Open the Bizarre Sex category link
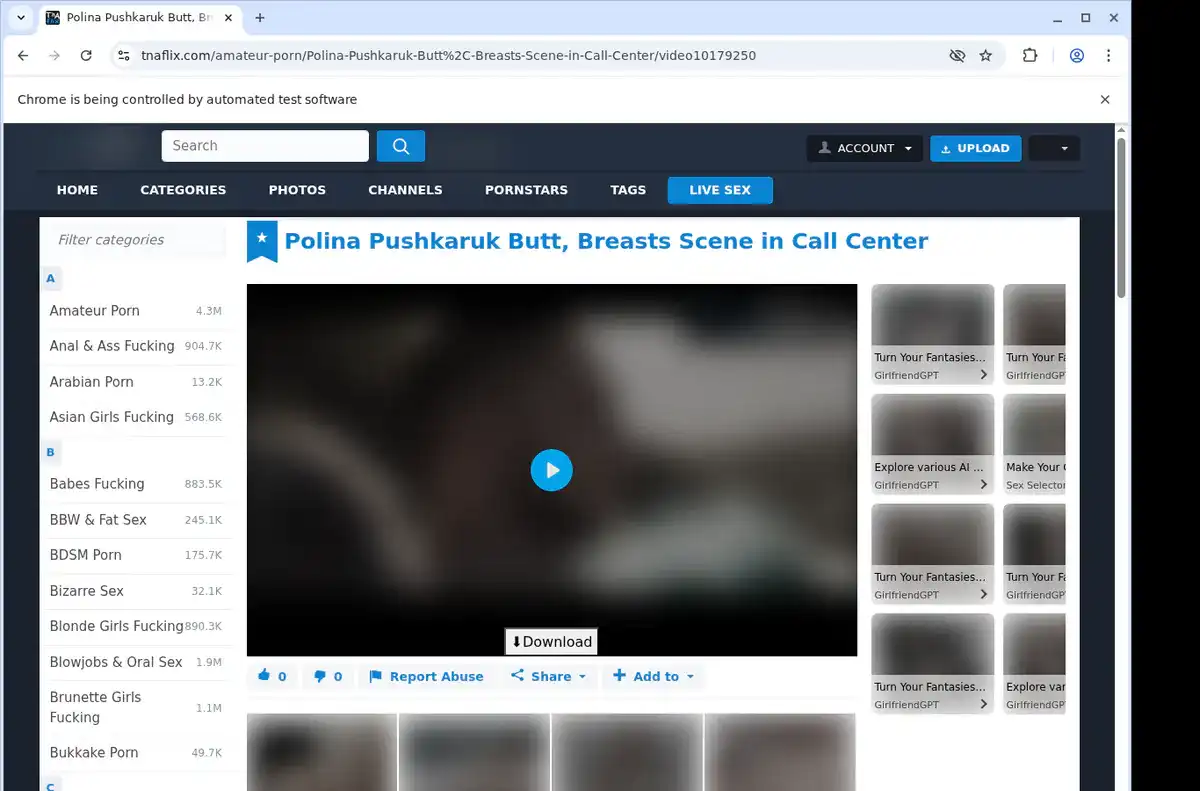This screenshot has height=791, width=1200. click(x=87, y=591)
